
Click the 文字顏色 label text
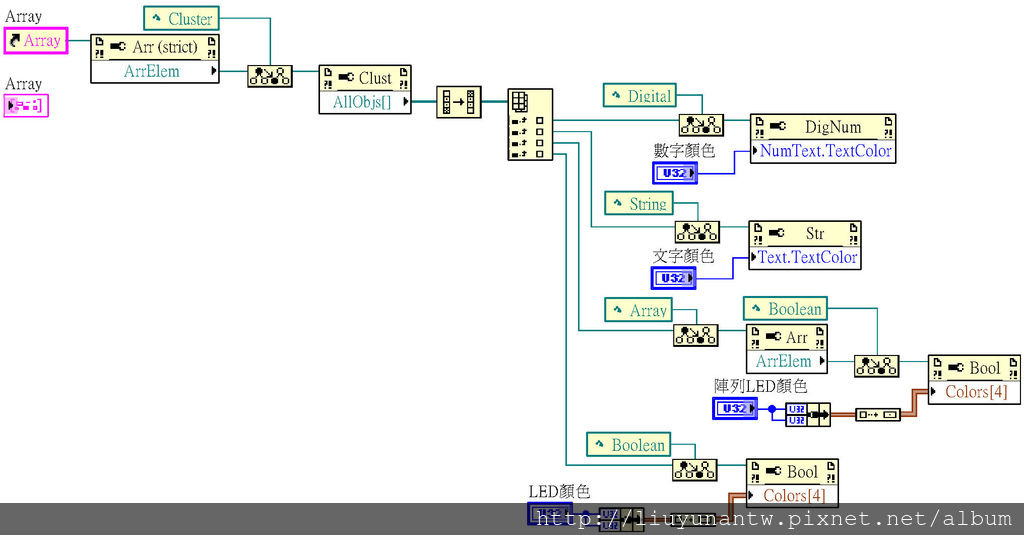coord(683,255)
